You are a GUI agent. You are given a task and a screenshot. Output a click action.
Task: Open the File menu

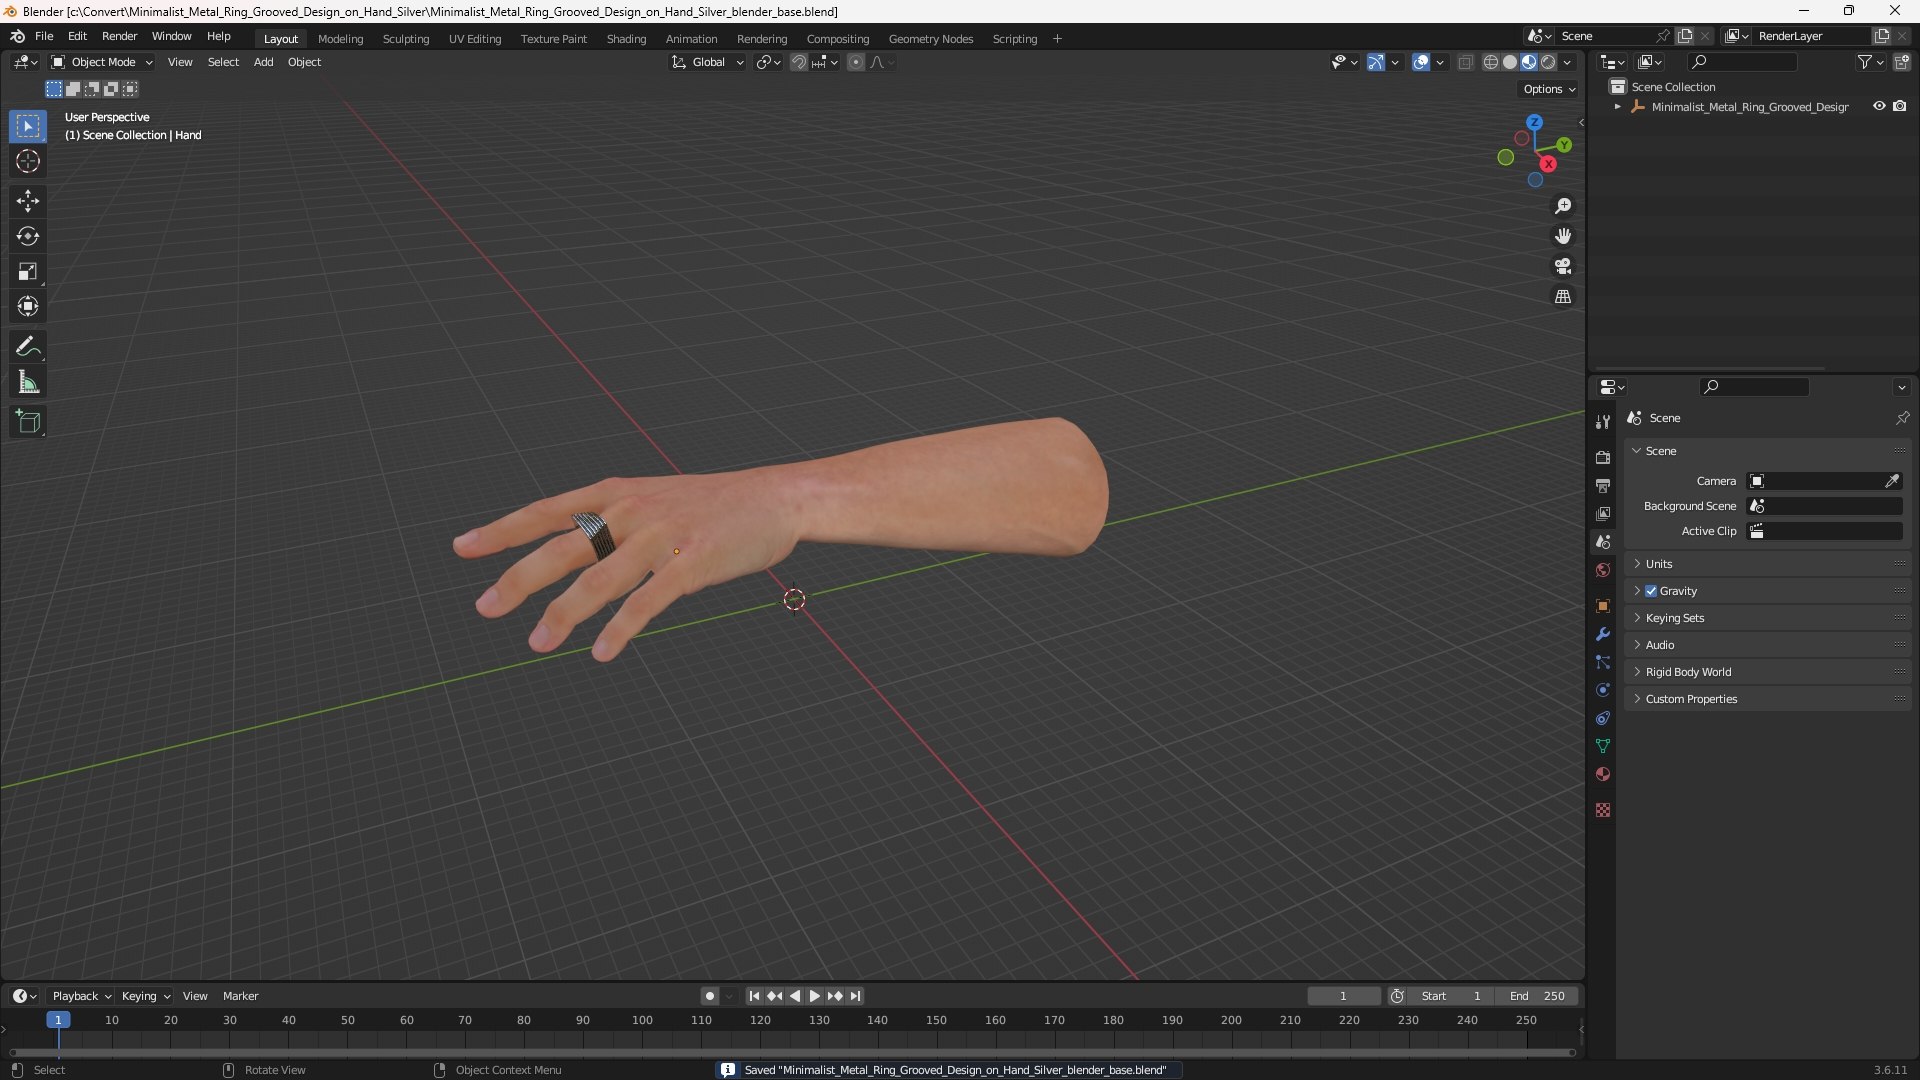(44, 36)
